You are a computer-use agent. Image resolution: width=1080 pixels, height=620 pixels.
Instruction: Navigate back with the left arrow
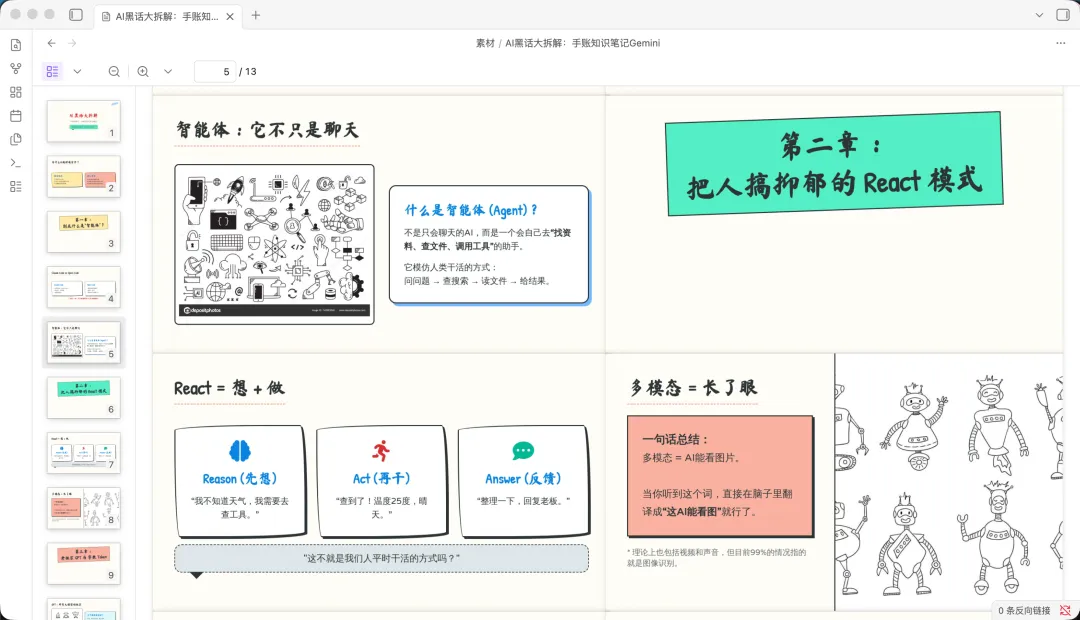(x=52, y=43)
